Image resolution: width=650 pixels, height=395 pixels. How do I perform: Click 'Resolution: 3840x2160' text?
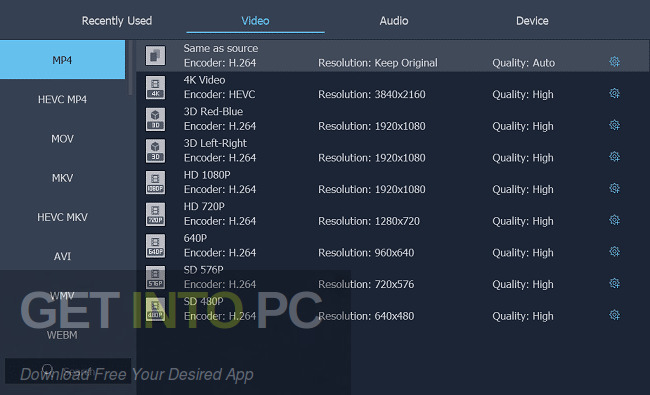tap(372, 95)
